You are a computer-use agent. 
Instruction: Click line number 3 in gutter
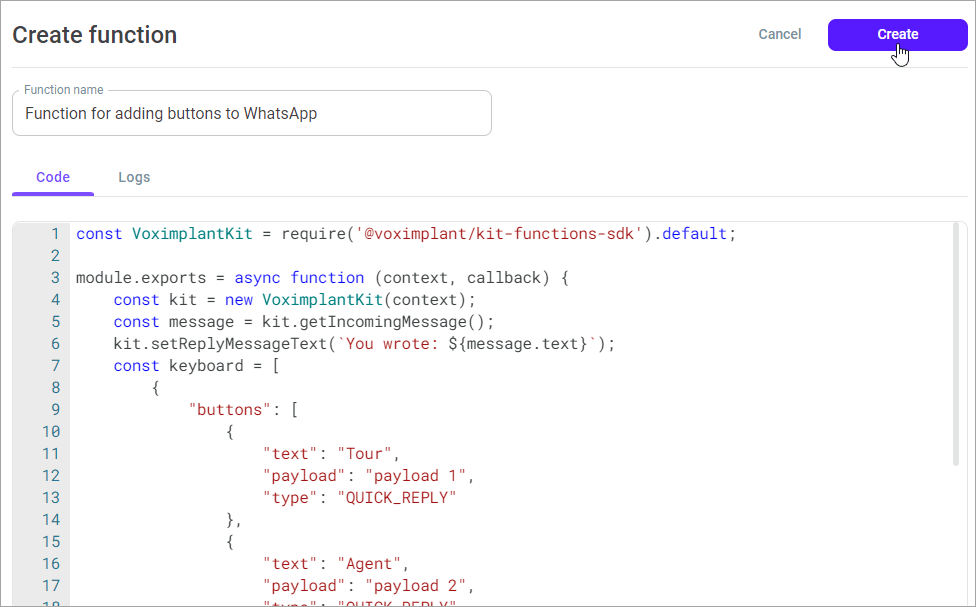pyautogui.click(x=55, y=278)
